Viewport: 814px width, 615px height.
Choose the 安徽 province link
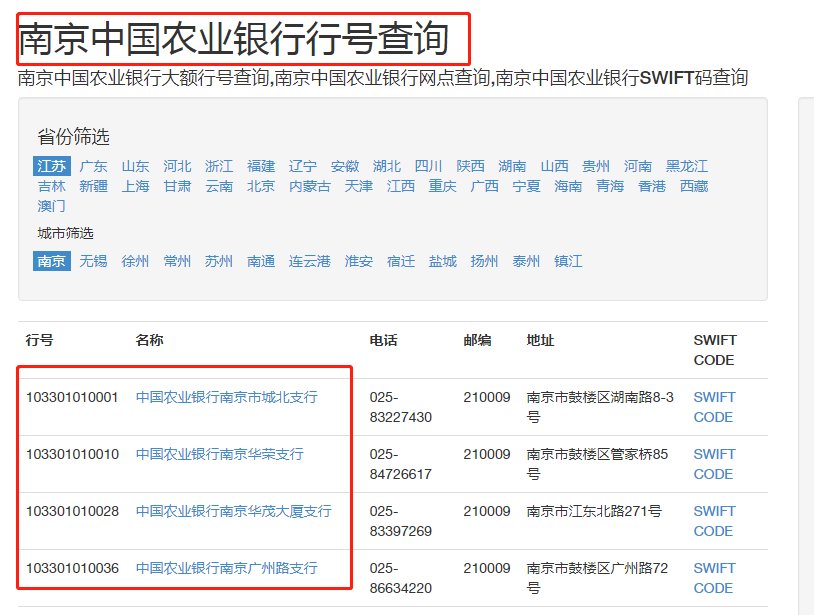coord(345,166)
